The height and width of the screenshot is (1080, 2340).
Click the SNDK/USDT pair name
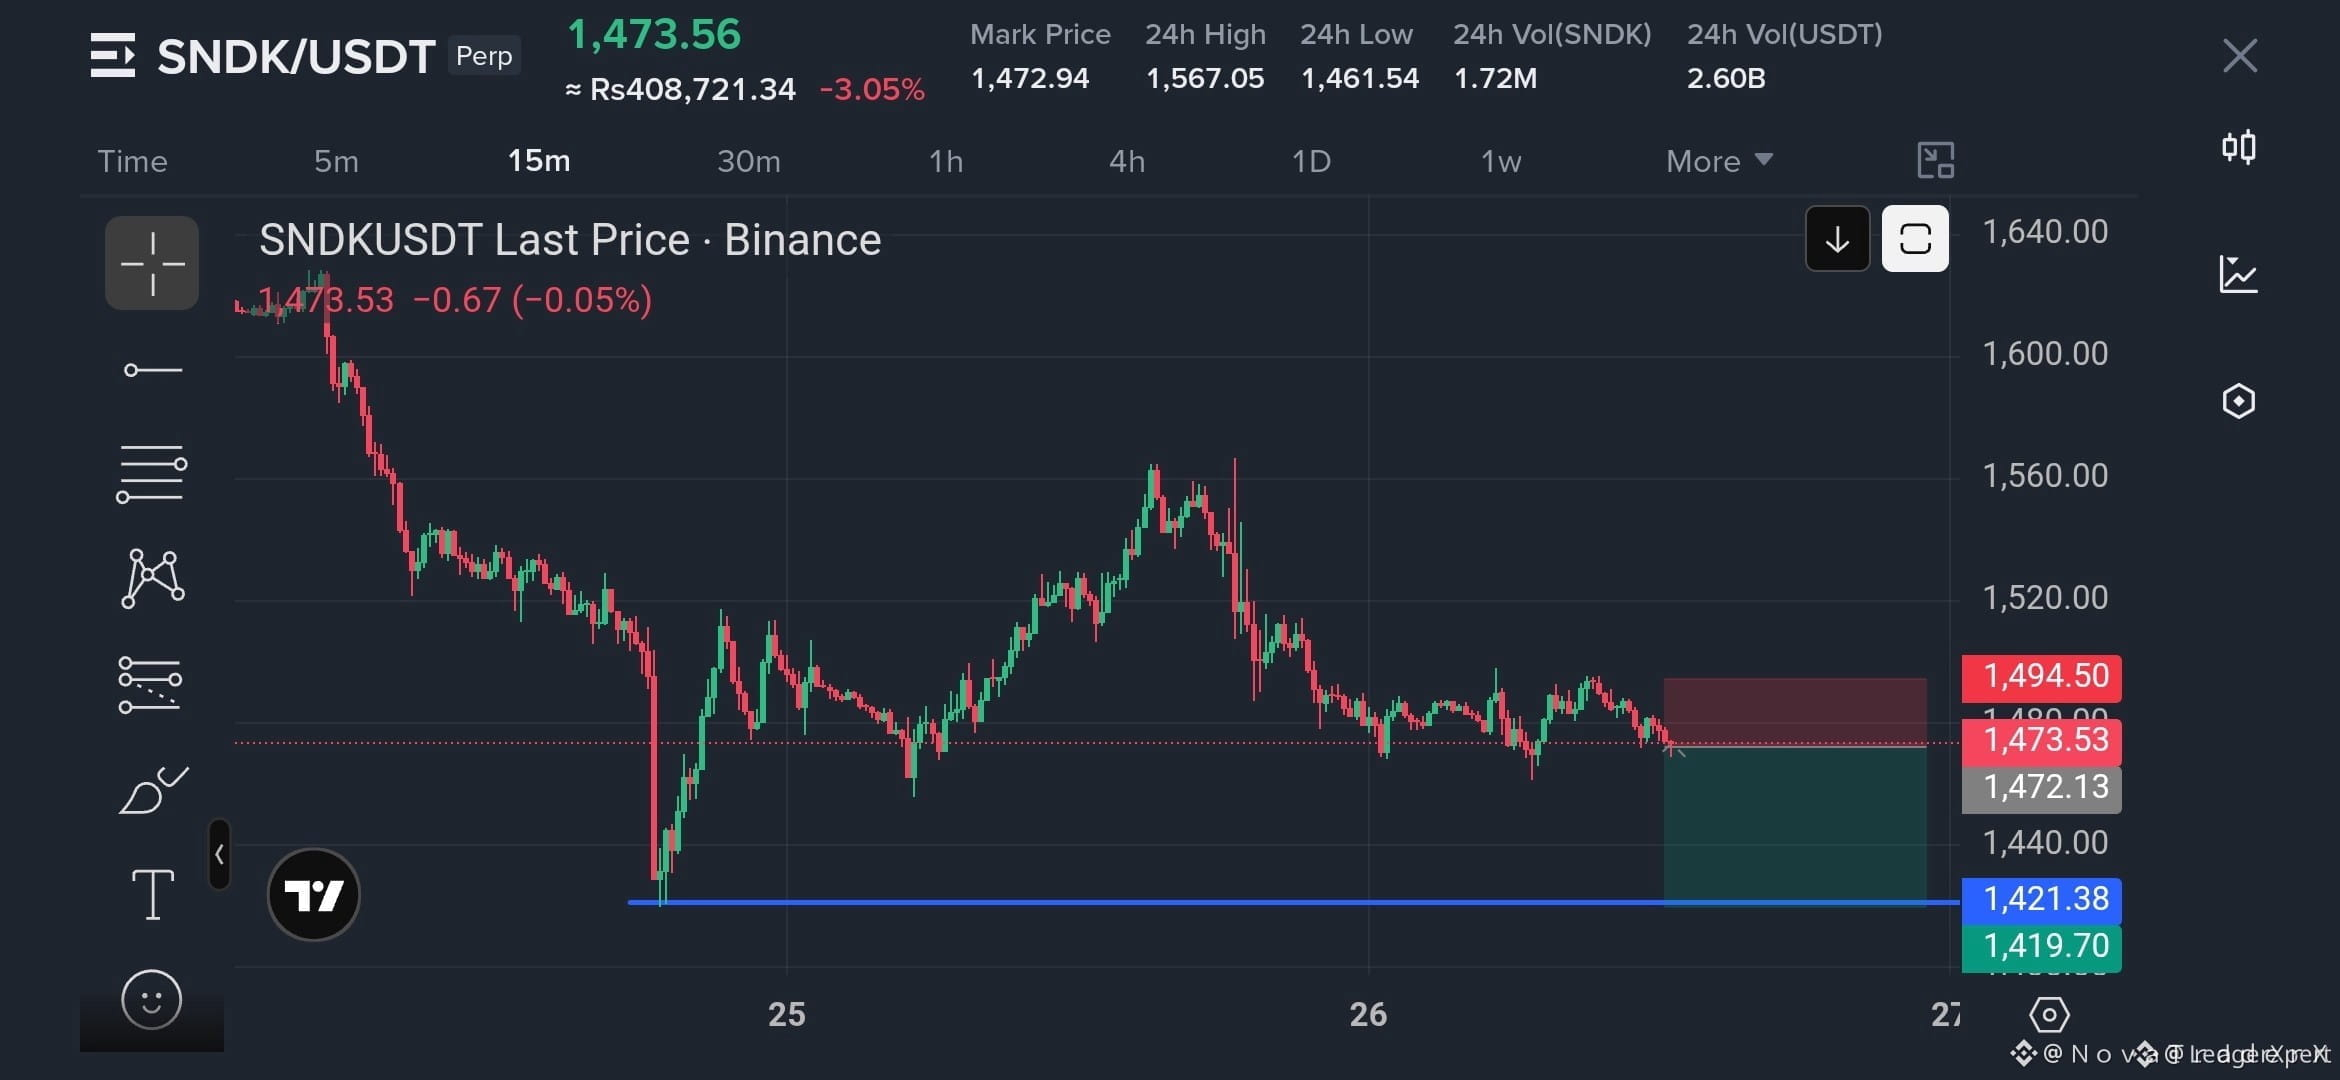point(296,56)
